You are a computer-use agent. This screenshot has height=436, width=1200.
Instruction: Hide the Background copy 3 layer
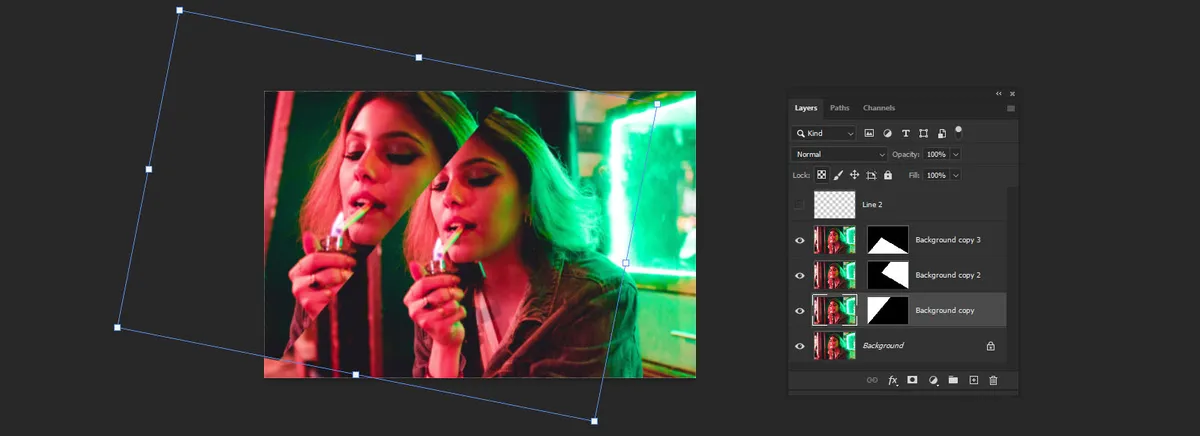799,240
